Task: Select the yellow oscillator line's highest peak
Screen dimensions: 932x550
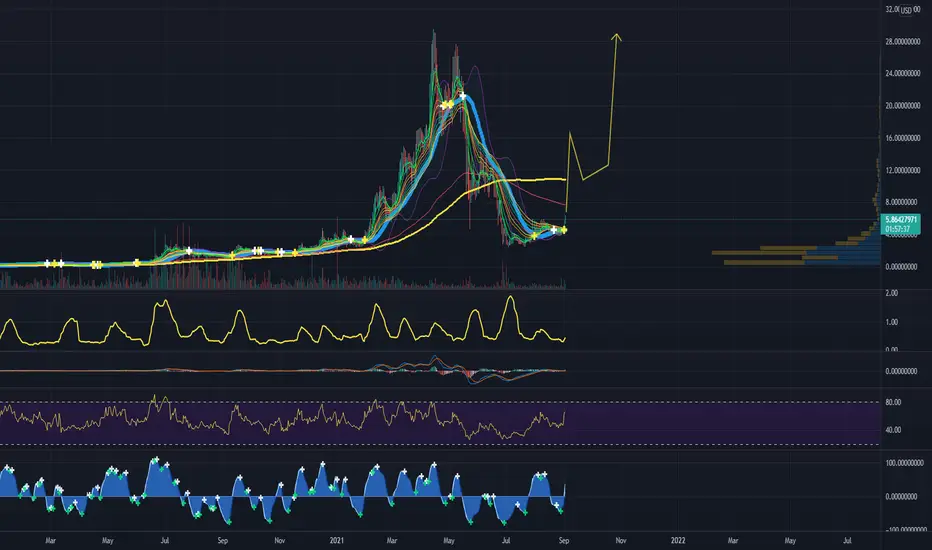Action: tap(510, 296)
